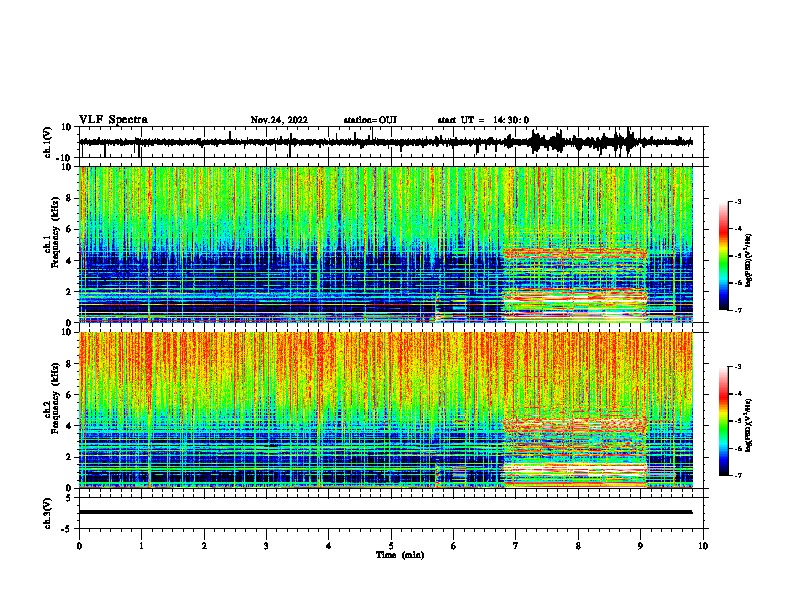
Task: Click time axis tick label "1"
Action: click(141, 546)
